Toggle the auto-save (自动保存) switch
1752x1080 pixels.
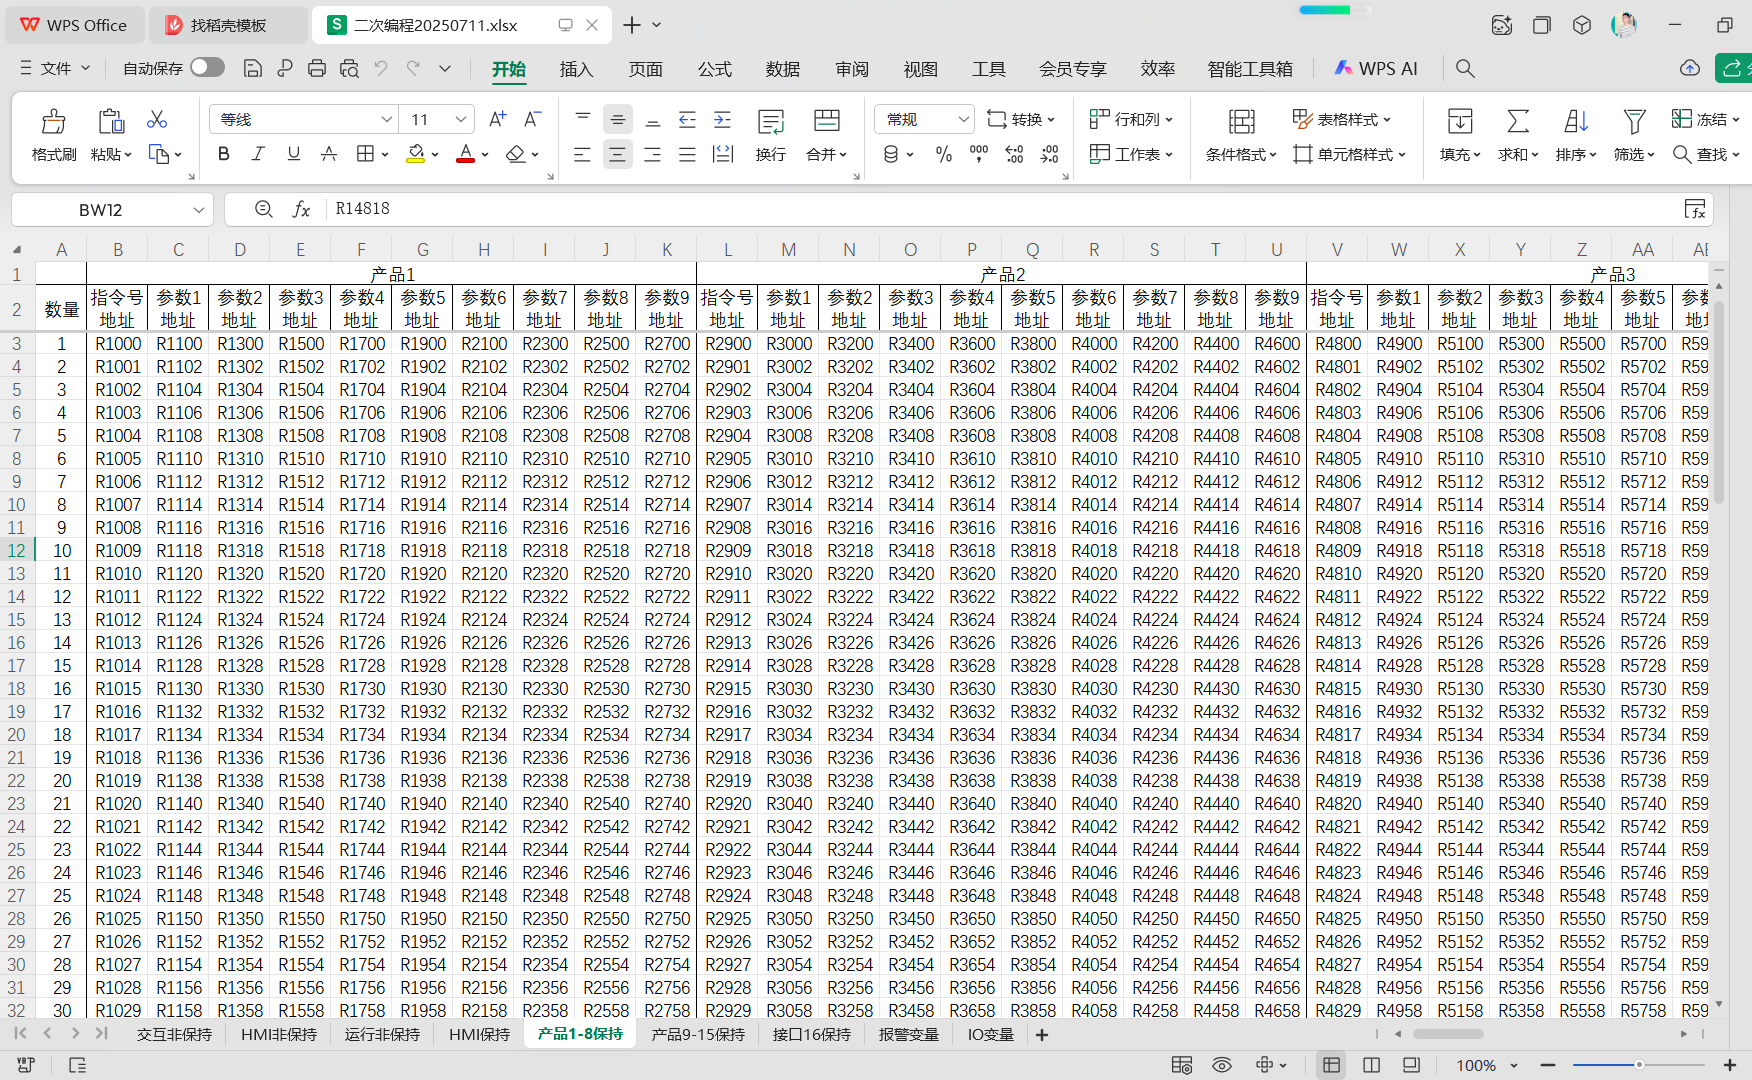point(207,67)
